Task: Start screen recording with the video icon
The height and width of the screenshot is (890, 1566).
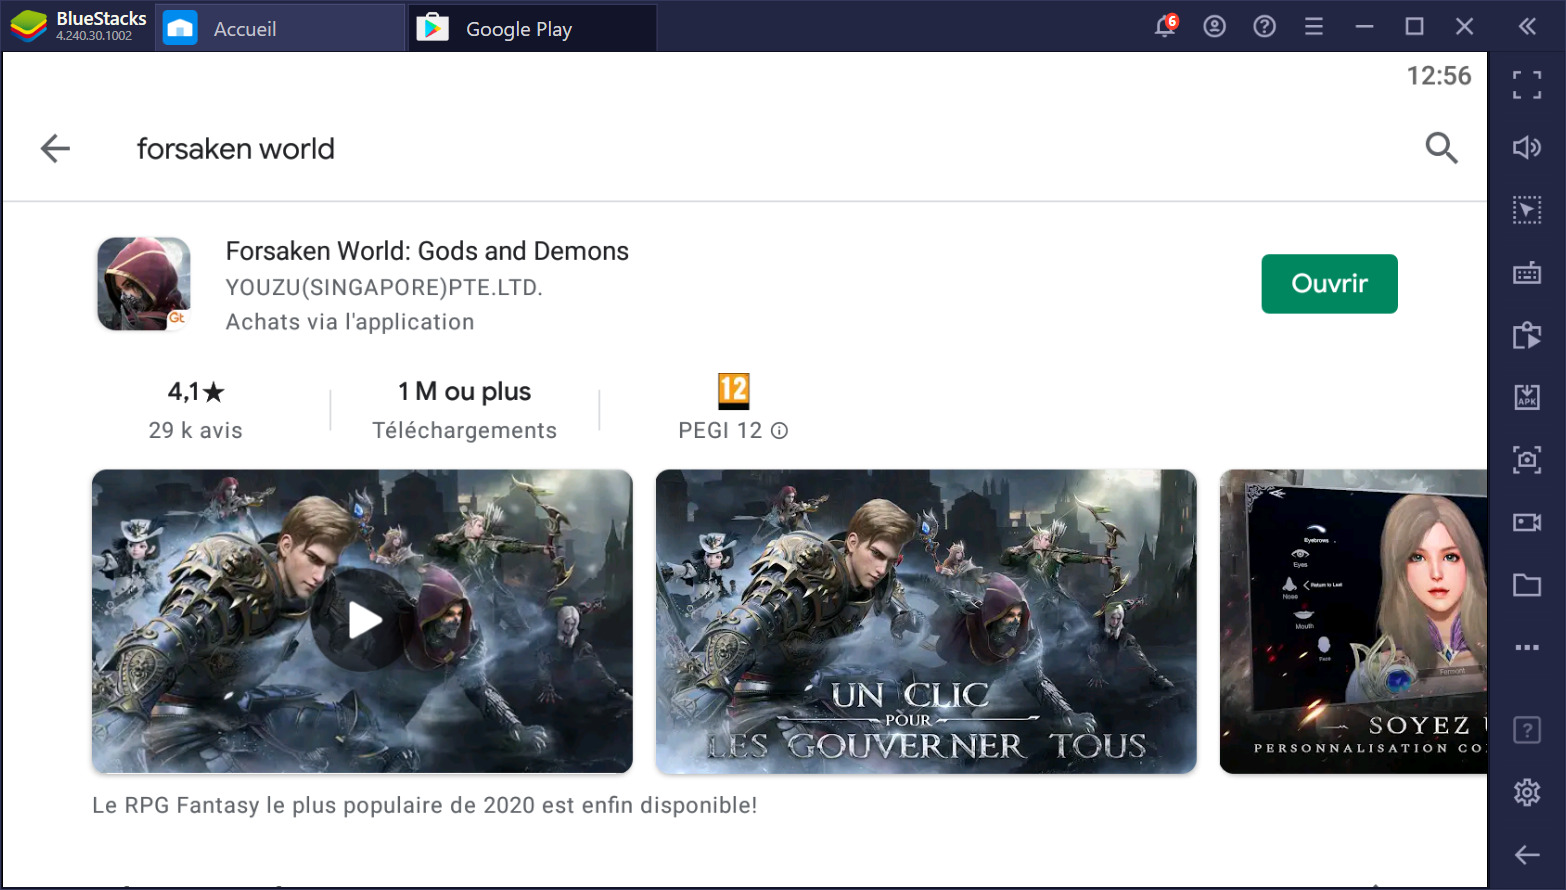Action: [1527, 522]
